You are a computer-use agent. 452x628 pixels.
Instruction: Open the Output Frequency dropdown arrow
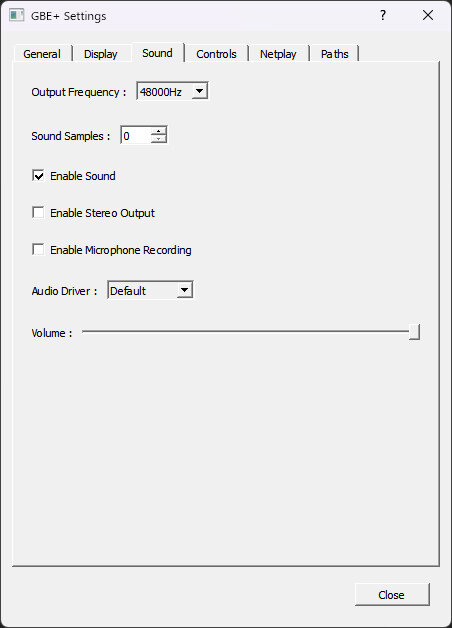coord(199,91)
